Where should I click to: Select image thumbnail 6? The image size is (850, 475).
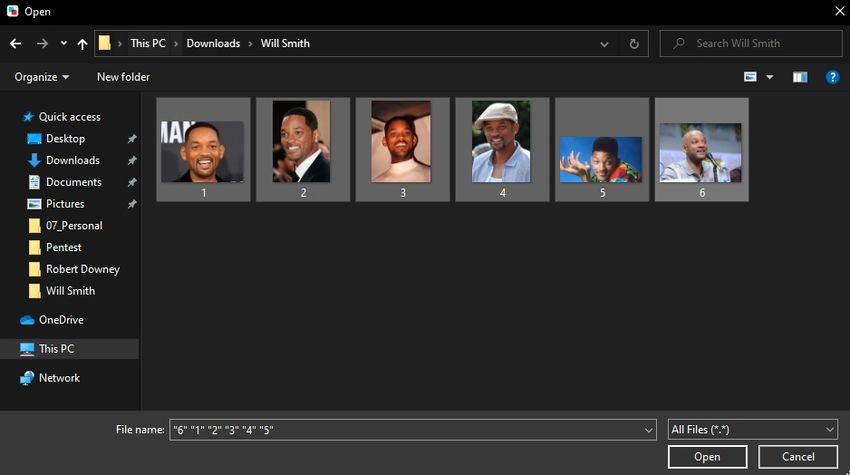click(702, 150)
